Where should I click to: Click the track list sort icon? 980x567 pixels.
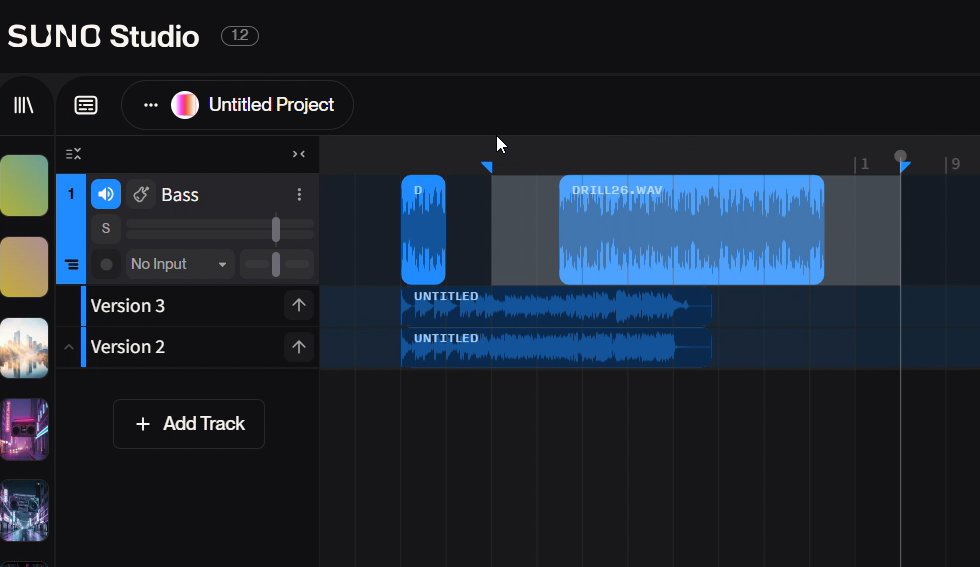tap(73, 154)
